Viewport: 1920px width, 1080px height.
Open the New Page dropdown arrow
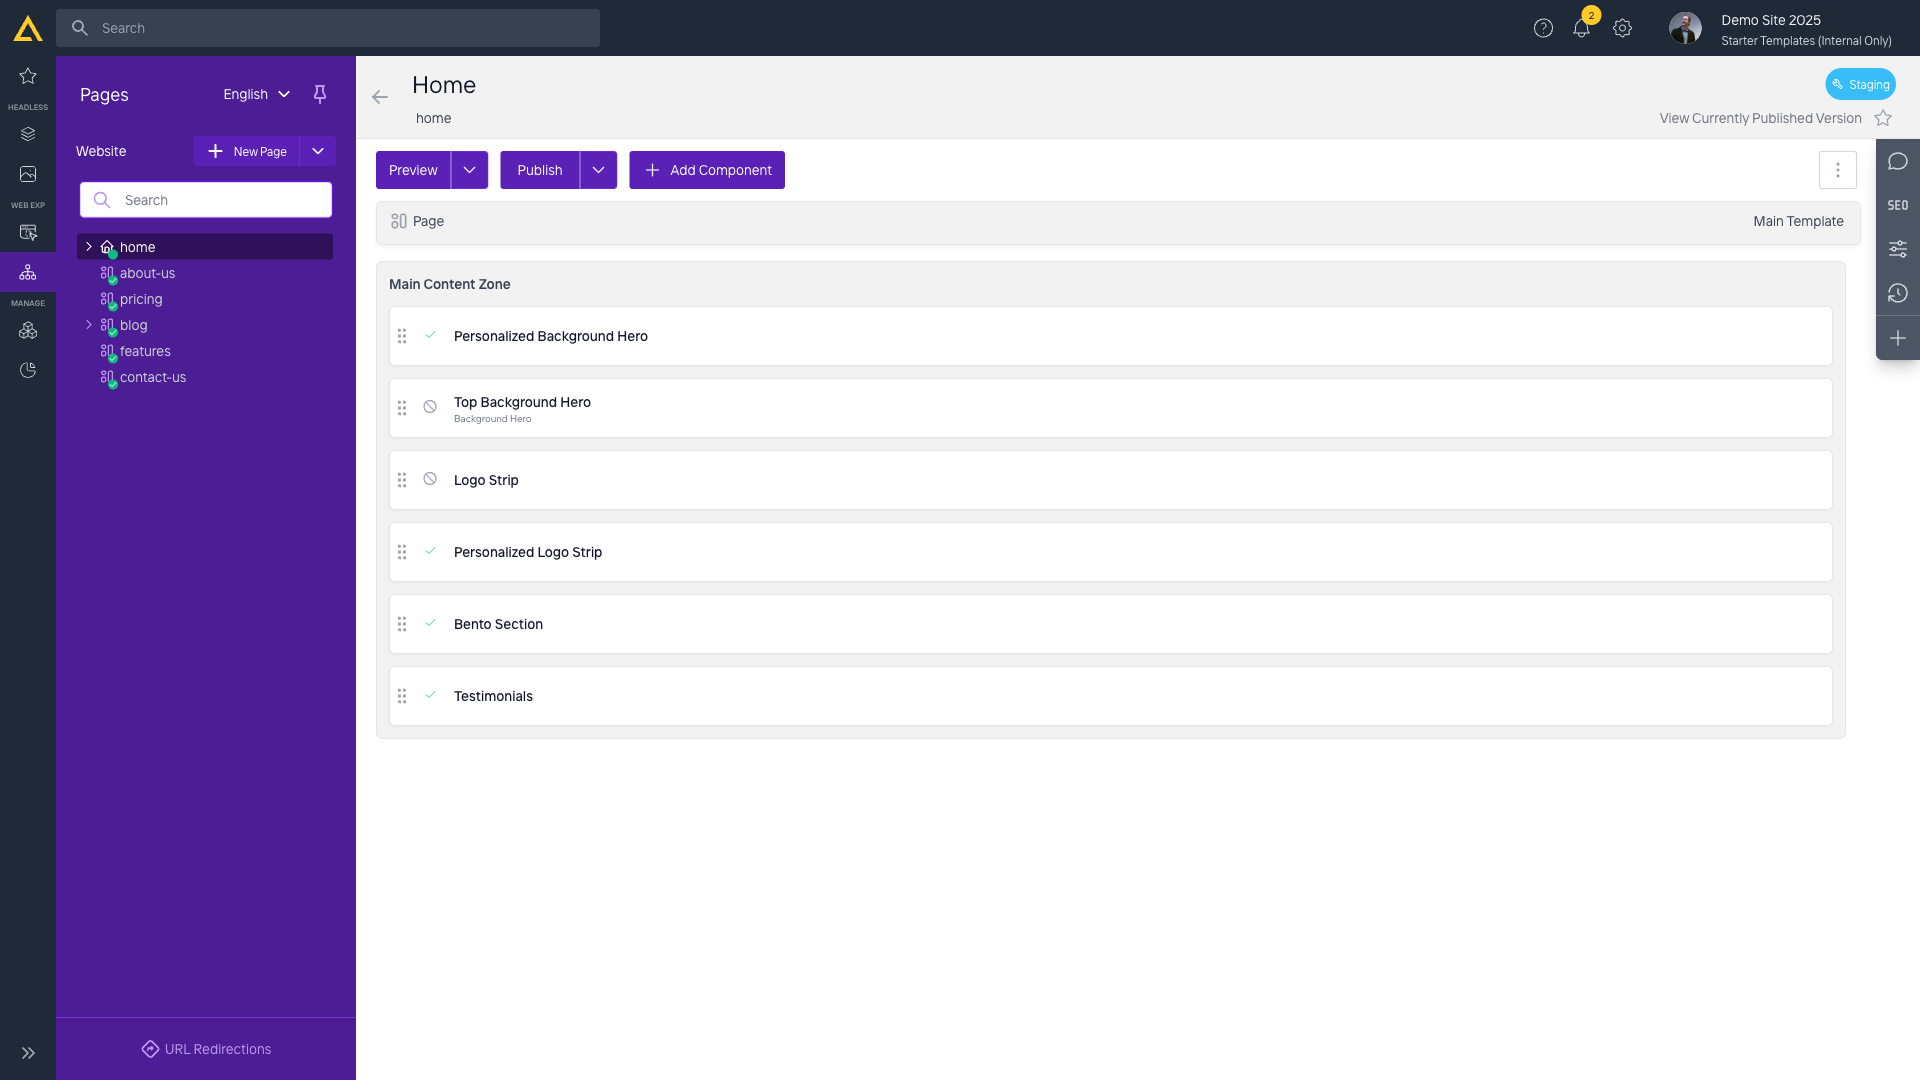tap(318, 151)
